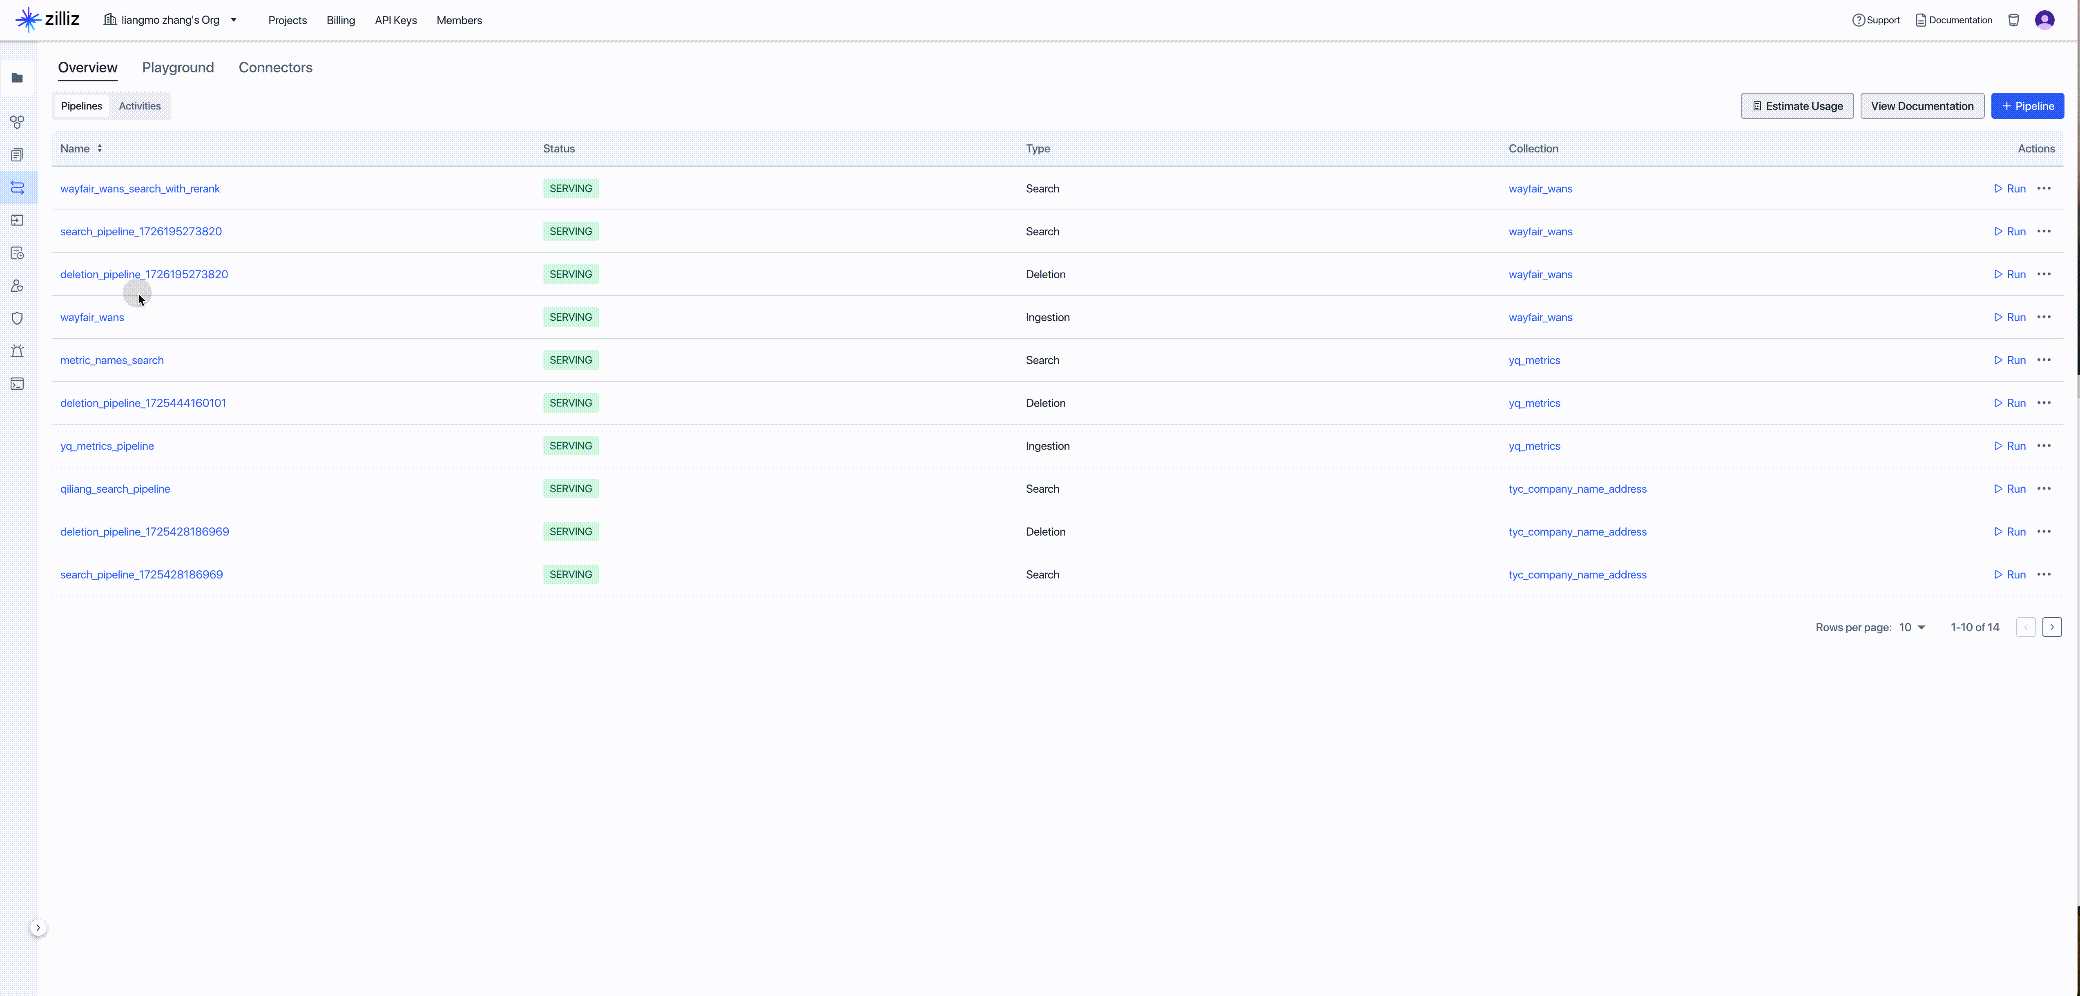Click the user avatar profile icon

coord(2044,20)
